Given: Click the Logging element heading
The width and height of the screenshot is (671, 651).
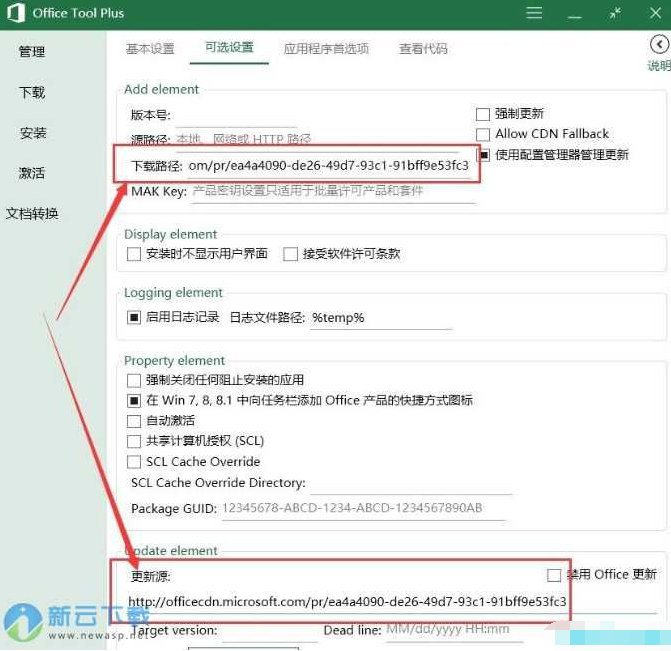Looking at the screenshot, I should click(x=173, y=293).
